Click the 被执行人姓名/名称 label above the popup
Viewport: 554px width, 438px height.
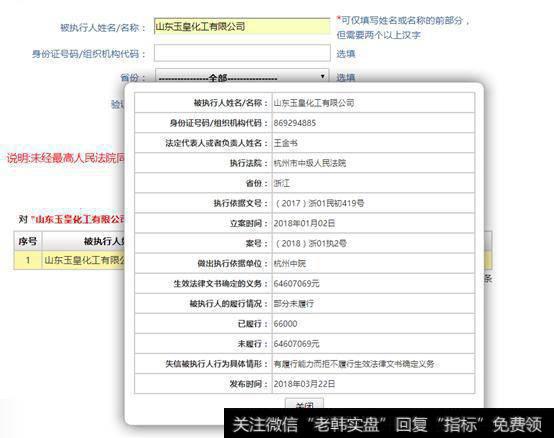[x=102, y=28]
